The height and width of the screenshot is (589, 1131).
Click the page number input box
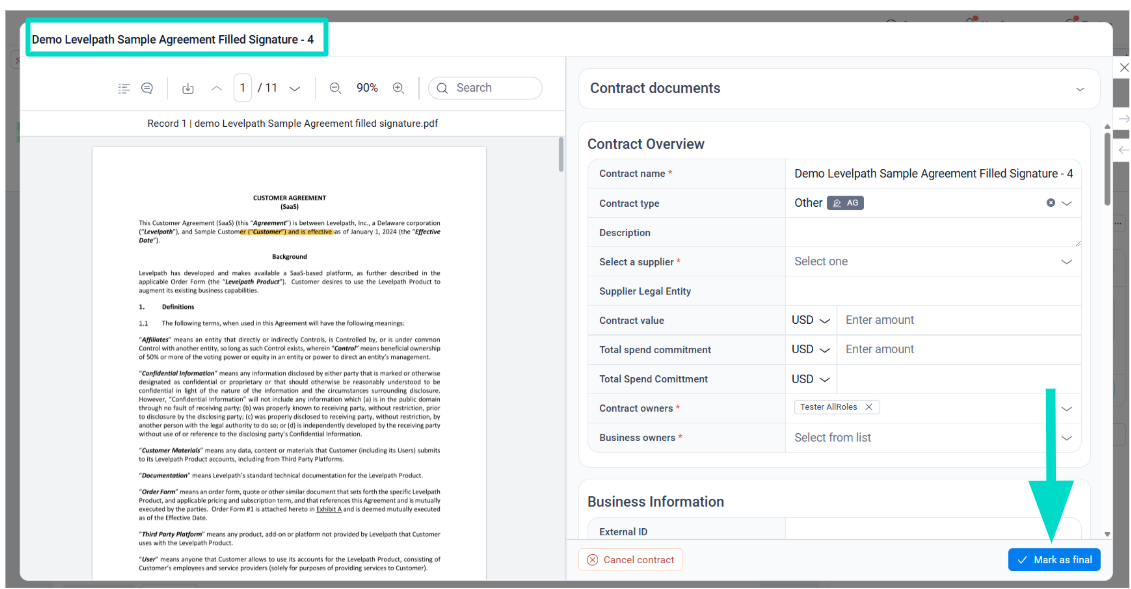(243, 88)
